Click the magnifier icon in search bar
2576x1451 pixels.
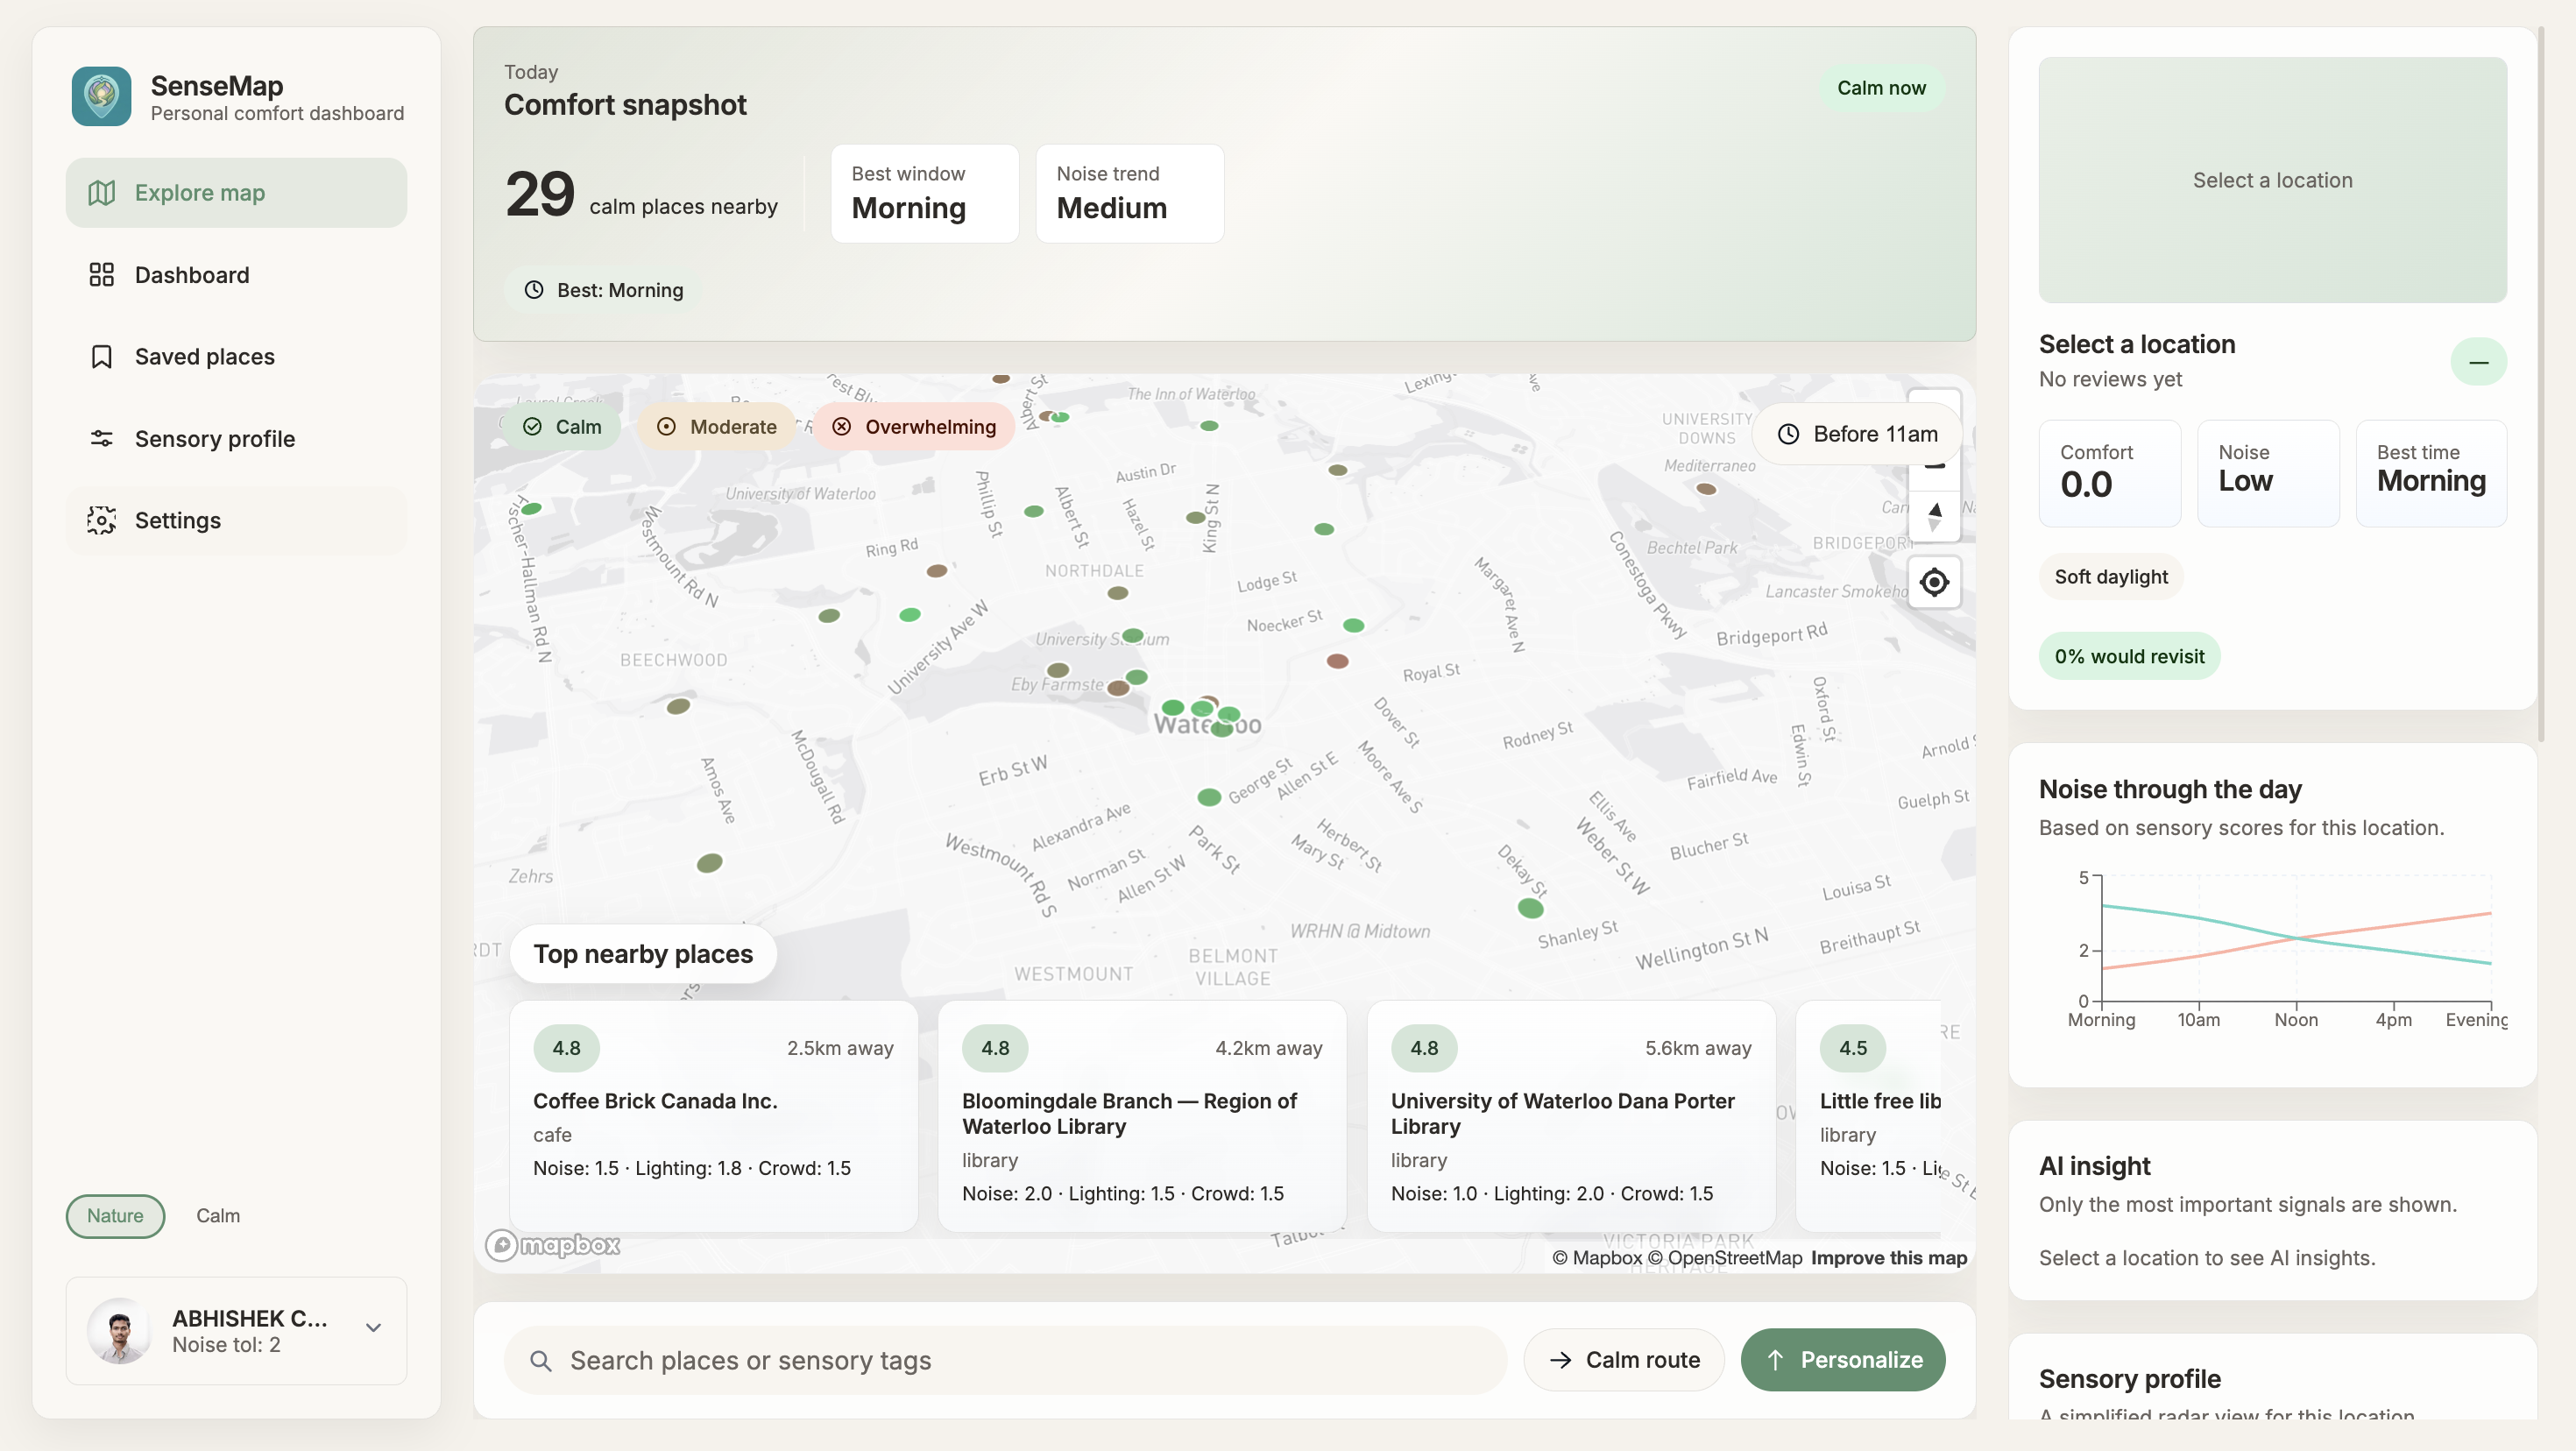(x=541, y=1360)
